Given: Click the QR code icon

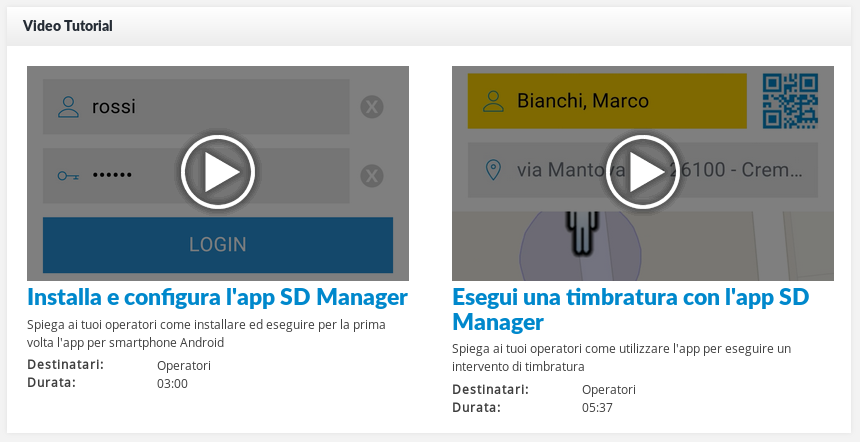Looking at the screenshot, I should 790,101.
